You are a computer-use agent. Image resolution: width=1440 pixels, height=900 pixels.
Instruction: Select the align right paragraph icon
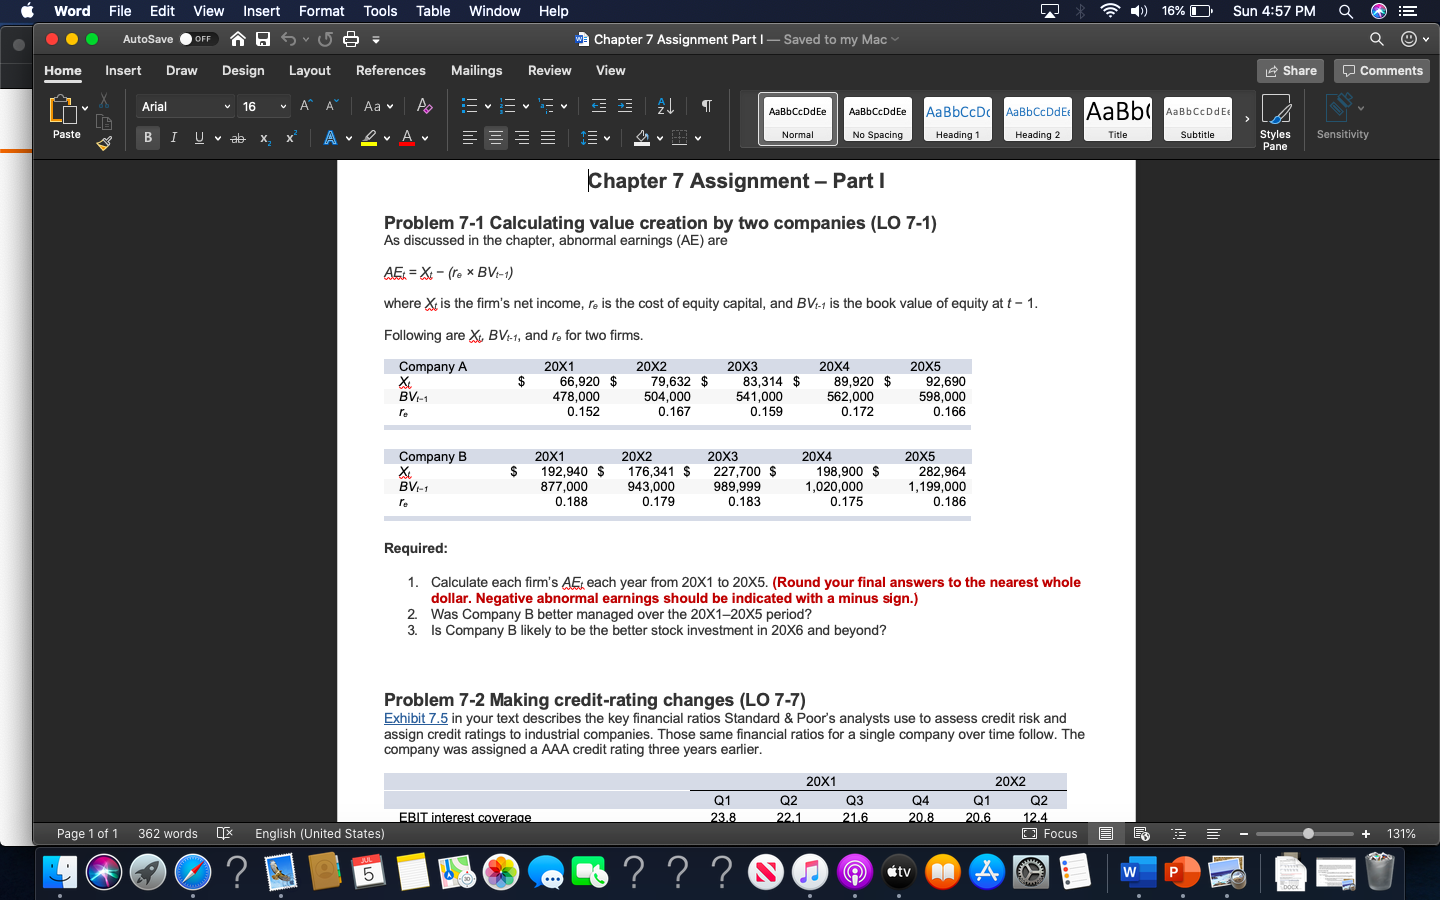coord(522,138)
